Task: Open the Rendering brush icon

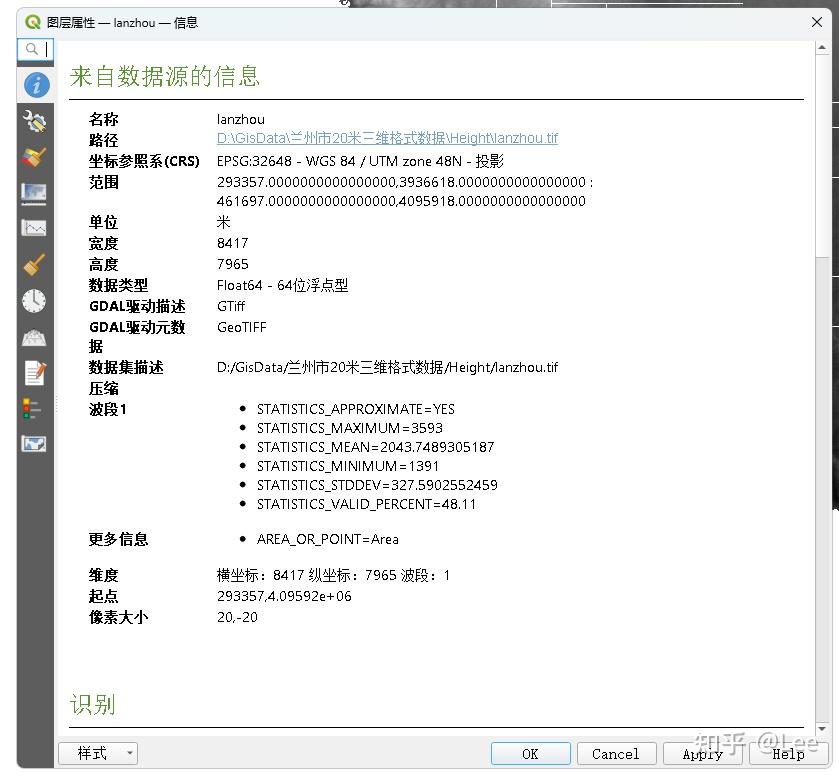Action: pos(34,265)
